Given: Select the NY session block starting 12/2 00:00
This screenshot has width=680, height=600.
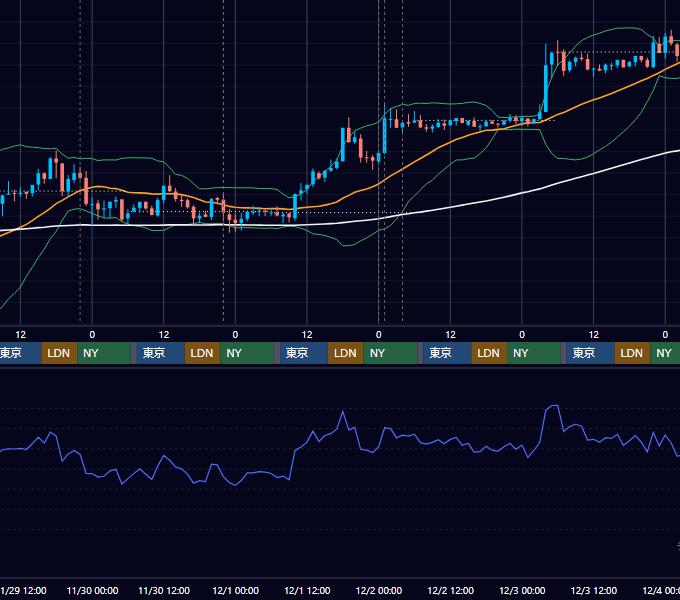Looking at the screenshot, I should coord(390,353).
